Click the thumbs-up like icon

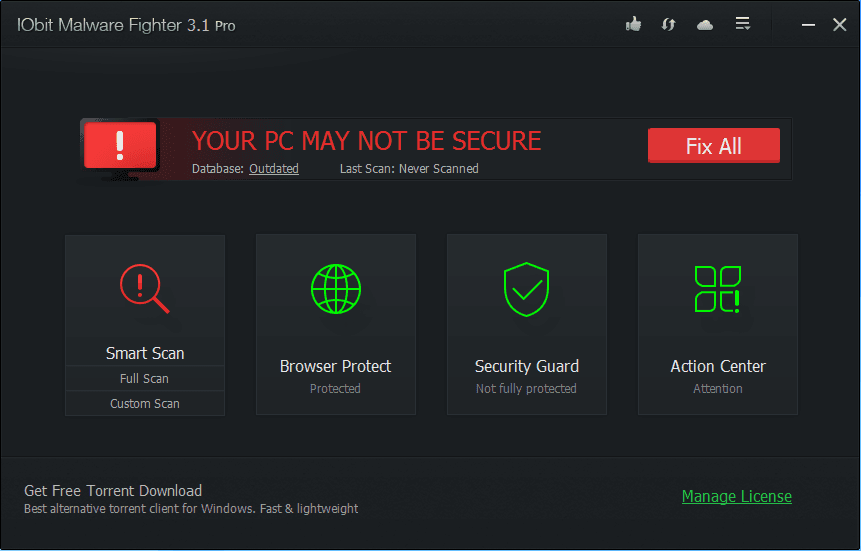[x=633, y=24]
